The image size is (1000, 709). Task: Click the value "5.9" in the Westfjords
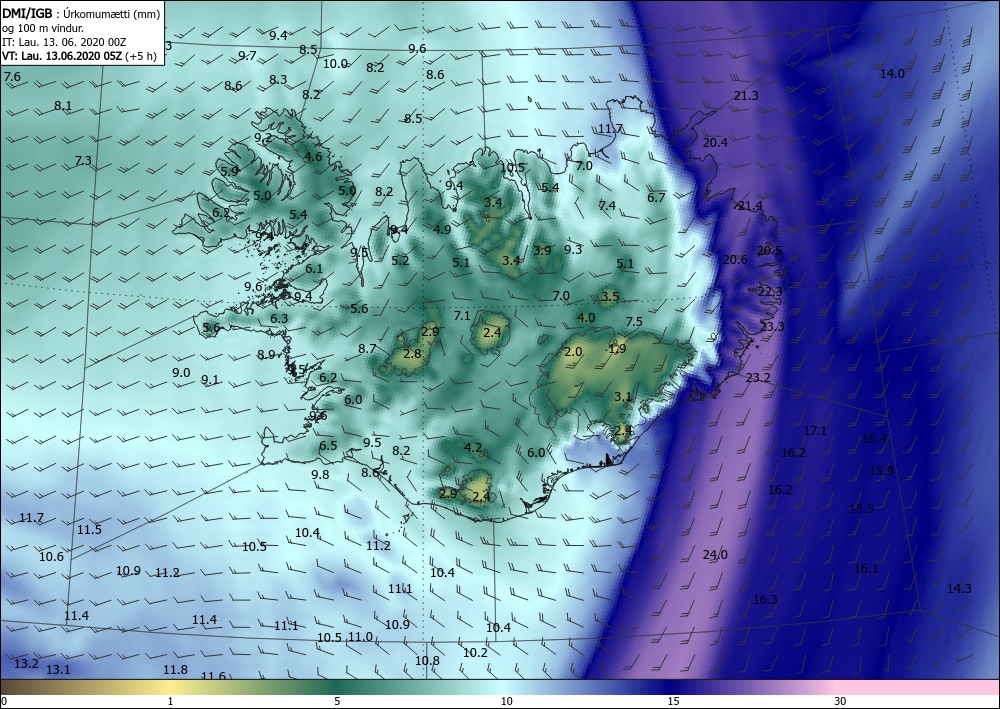[229, 172]
